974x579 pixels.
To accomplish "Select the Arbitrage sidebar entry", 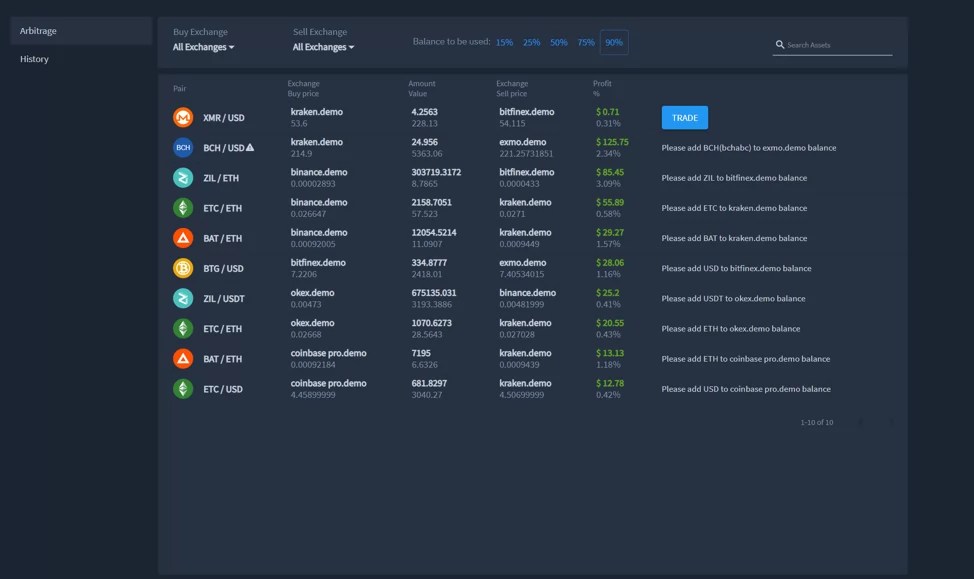I will point(38,30).
